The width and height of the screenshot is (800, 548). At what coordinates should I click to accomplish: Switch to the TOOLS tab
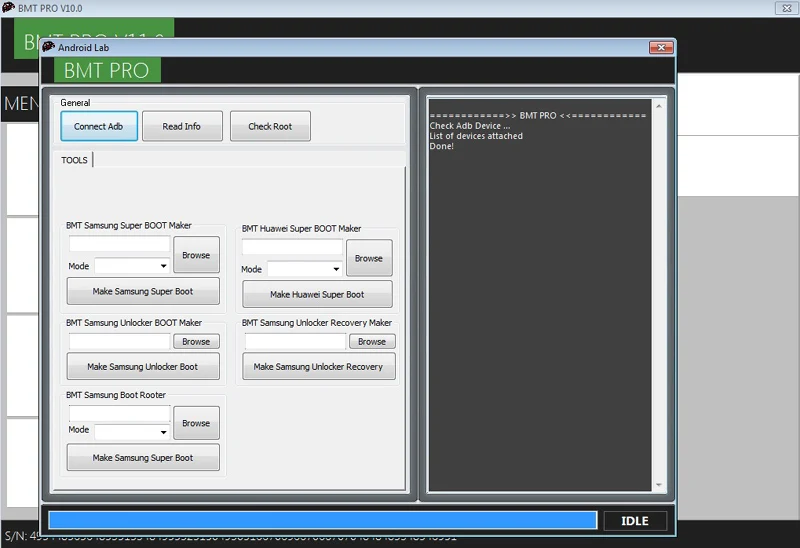pos(74,160)
